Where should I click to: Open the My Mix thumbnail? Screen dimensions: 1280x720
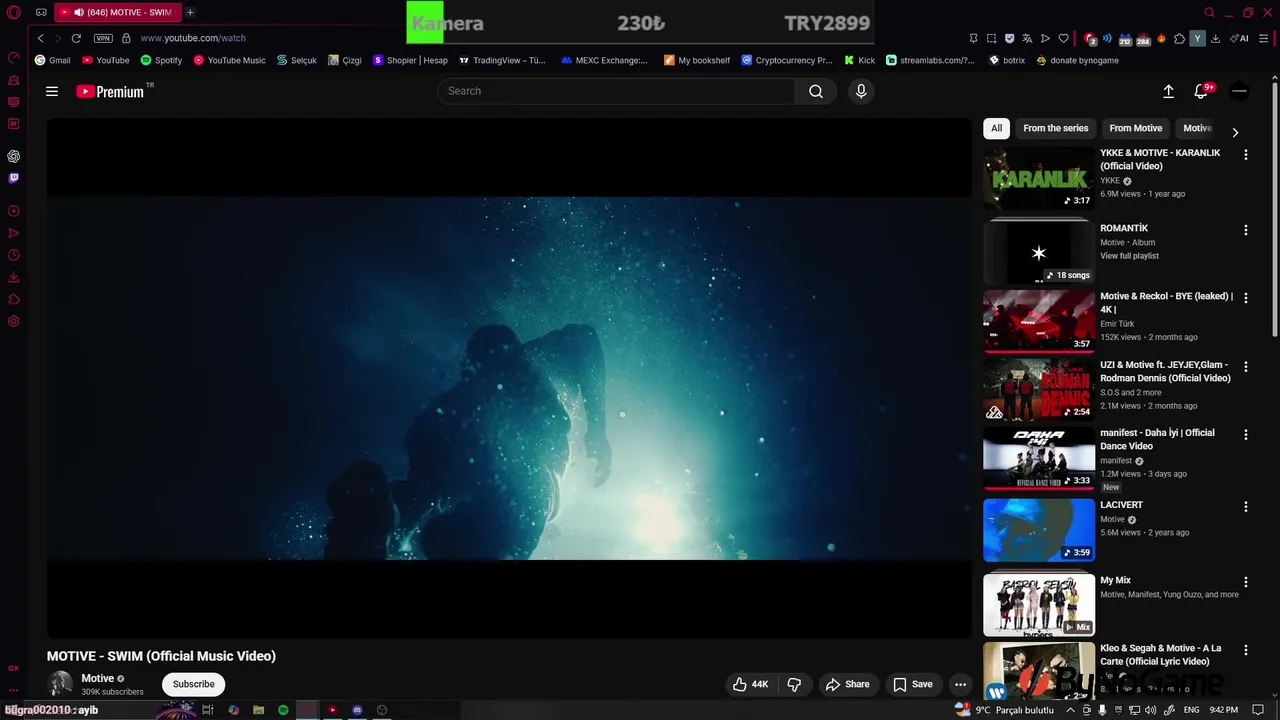click(x=1039, y=605)
